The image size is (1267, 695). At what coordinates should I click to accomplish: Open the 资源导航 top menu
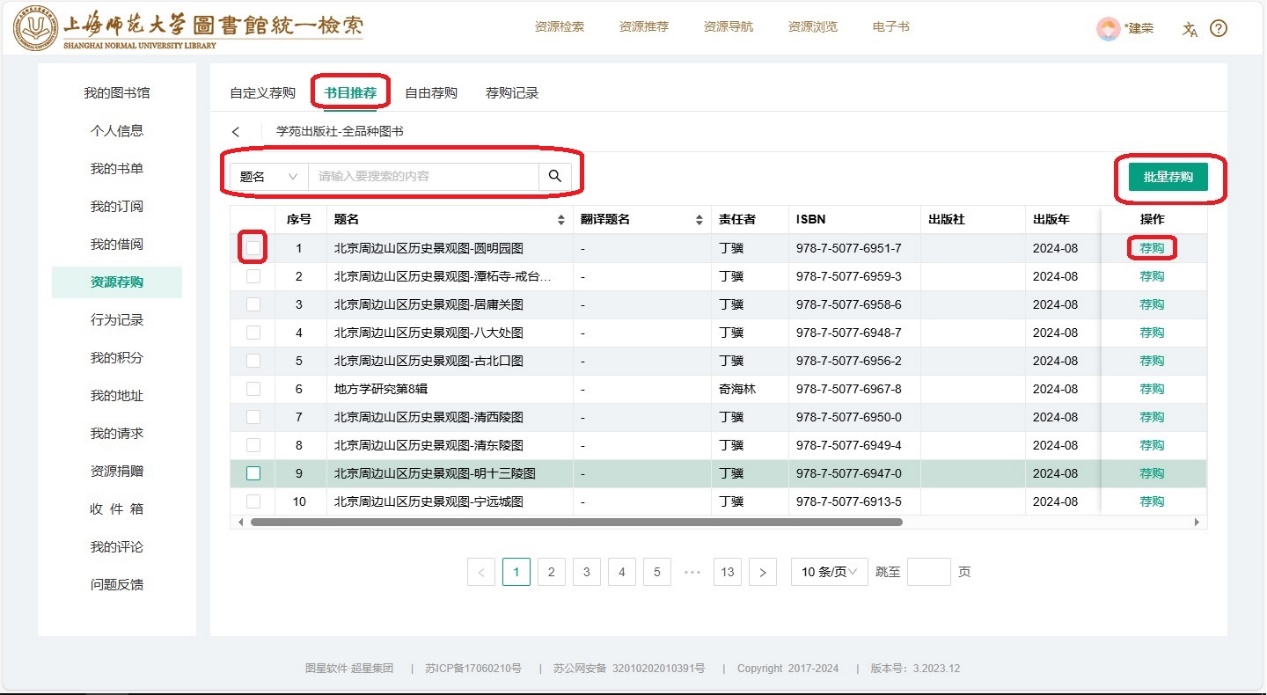(x=727, y=27)
